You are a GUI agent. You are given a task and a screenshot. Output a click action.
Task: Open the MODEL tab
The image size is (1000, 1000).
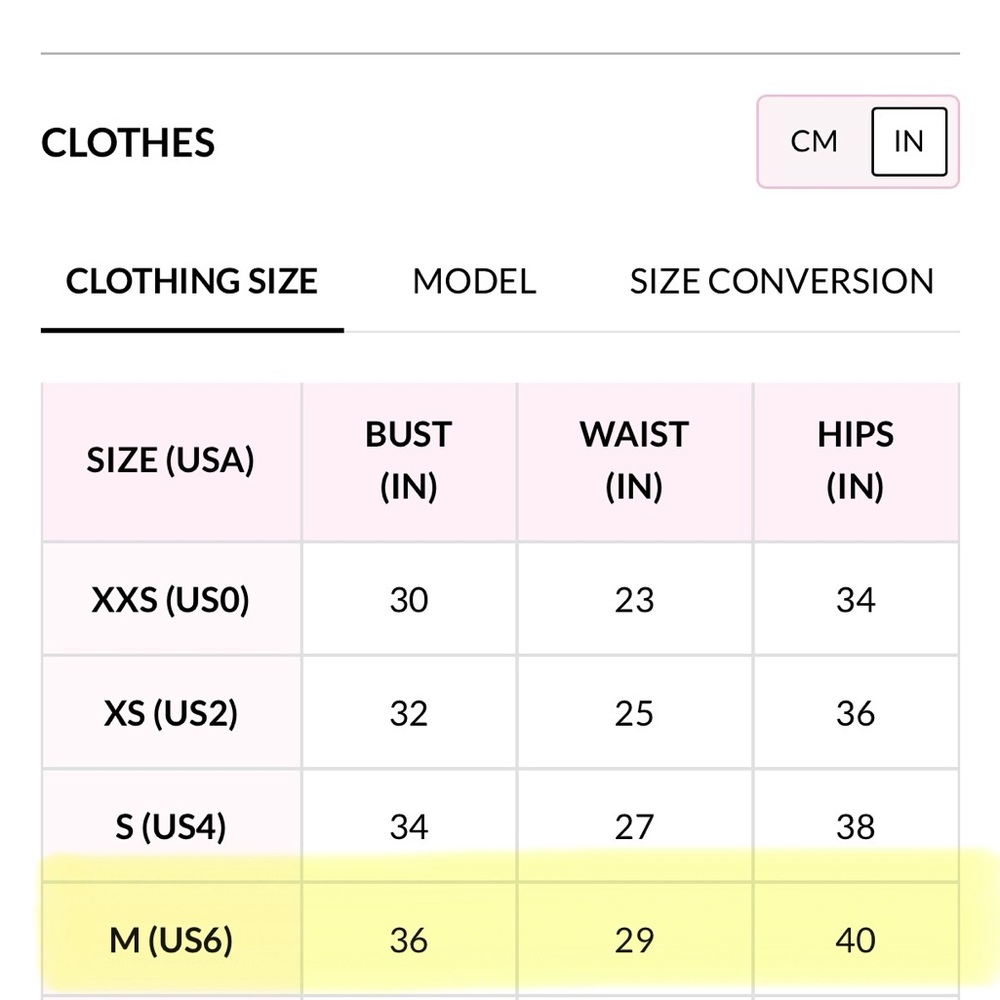(x=474, y=281)
